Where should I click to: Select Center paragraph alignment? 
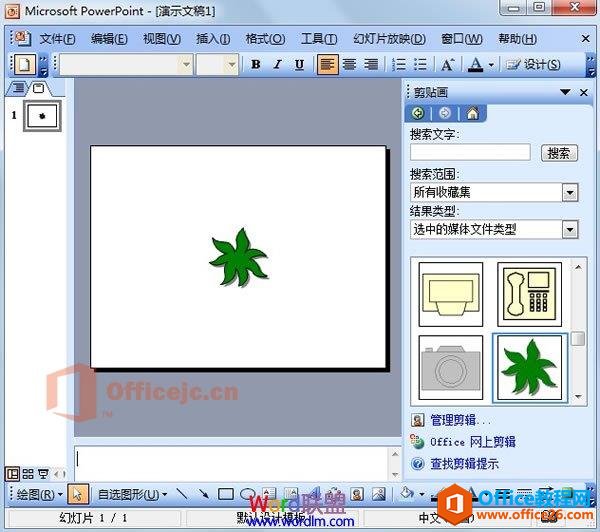tap(349, 64)
